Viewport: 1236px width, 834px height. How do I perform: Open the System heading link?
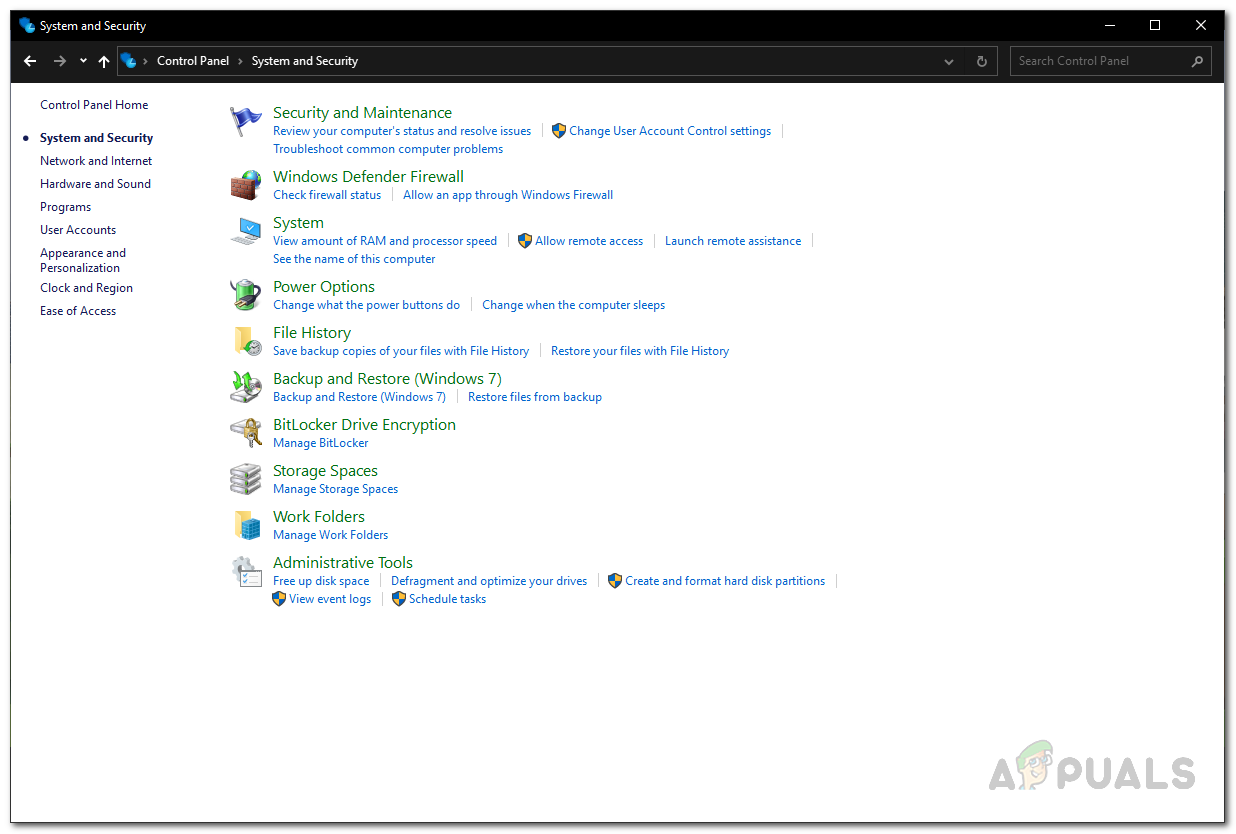[298, 223]
